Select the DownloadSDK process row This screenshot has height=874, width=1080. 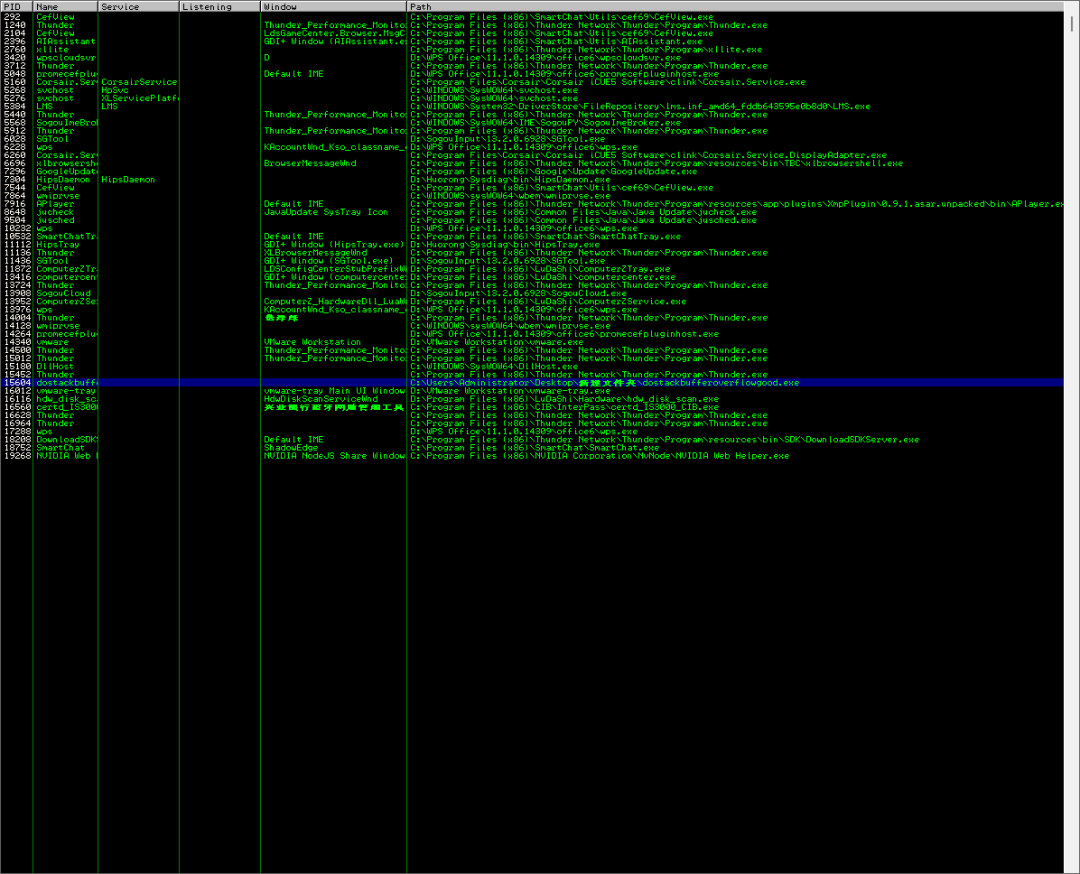point(532,440)
